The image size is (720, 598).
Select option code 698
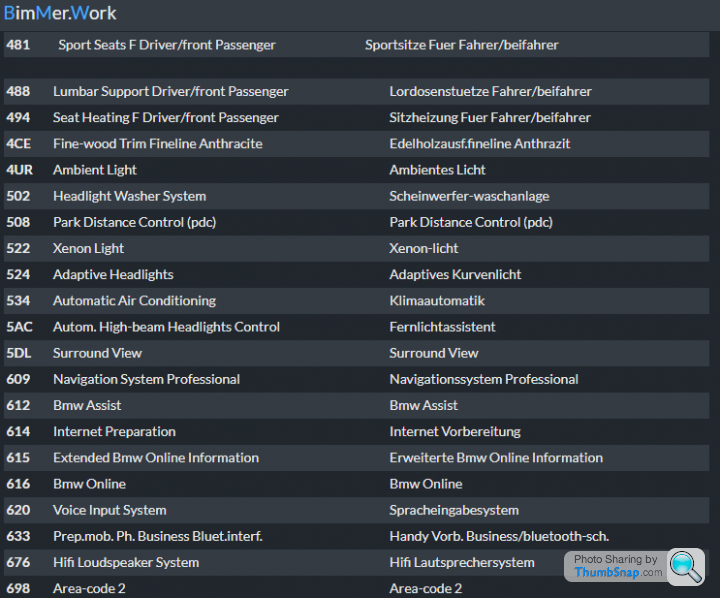coord(18,589)
